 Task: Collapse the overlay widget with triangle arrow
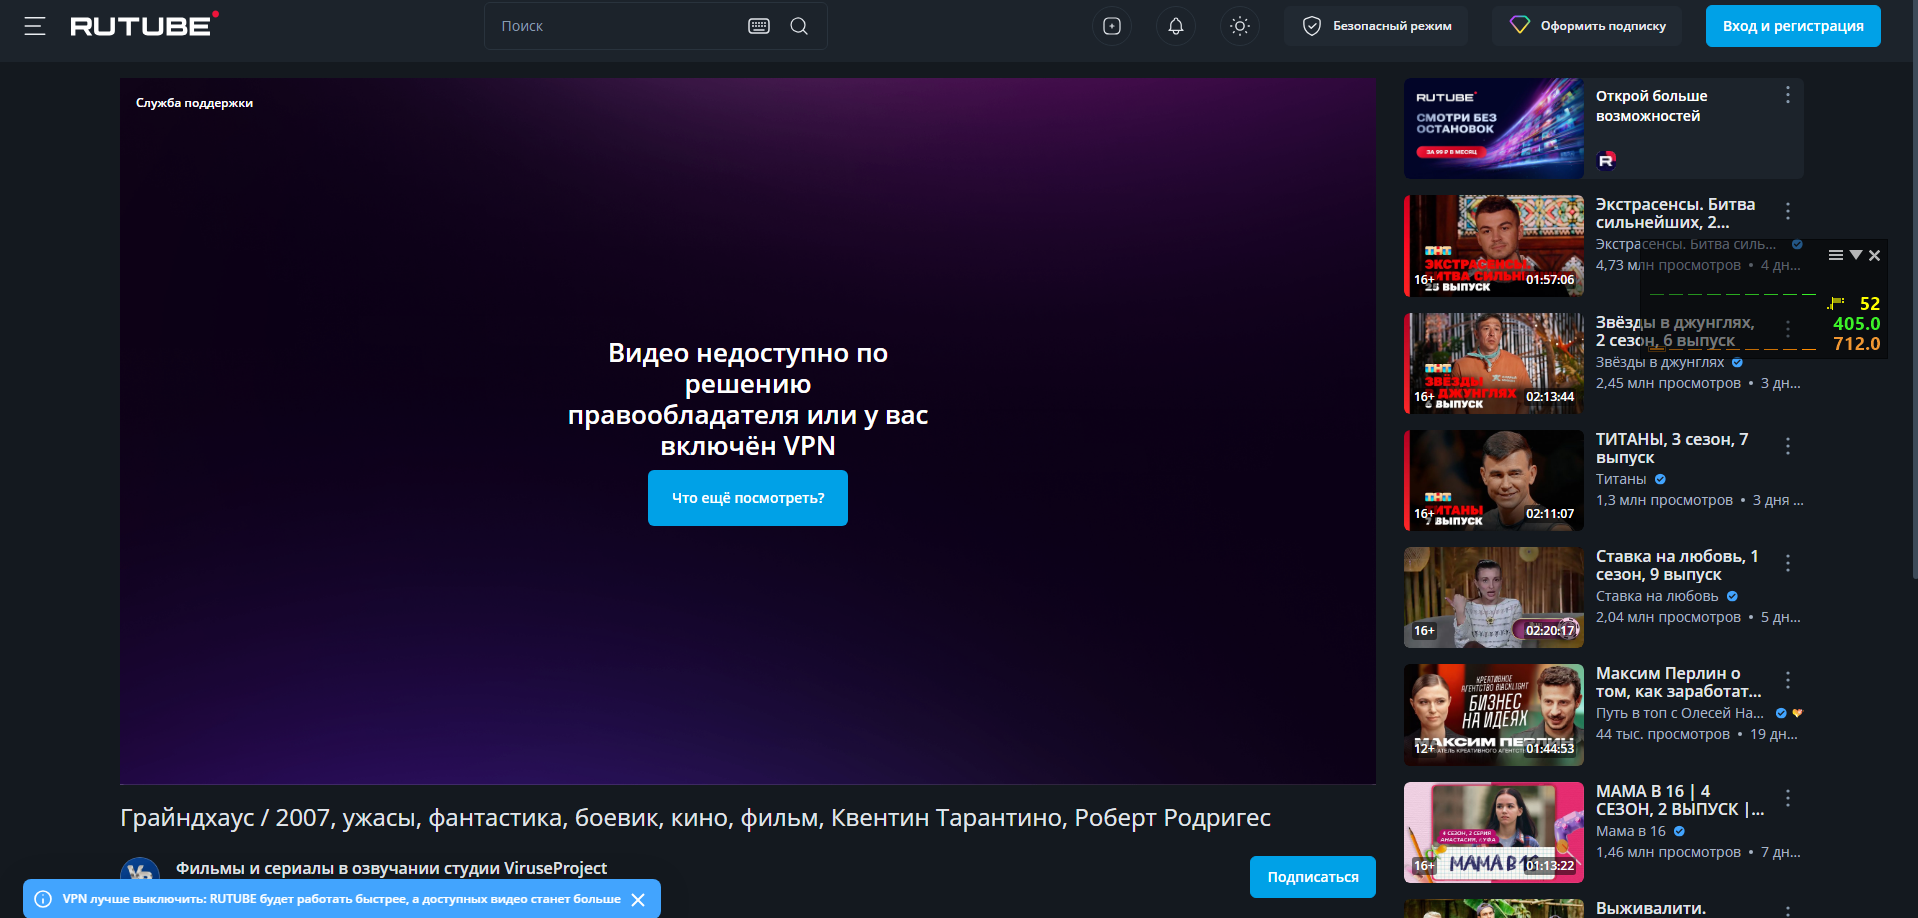coord(1856,255)
